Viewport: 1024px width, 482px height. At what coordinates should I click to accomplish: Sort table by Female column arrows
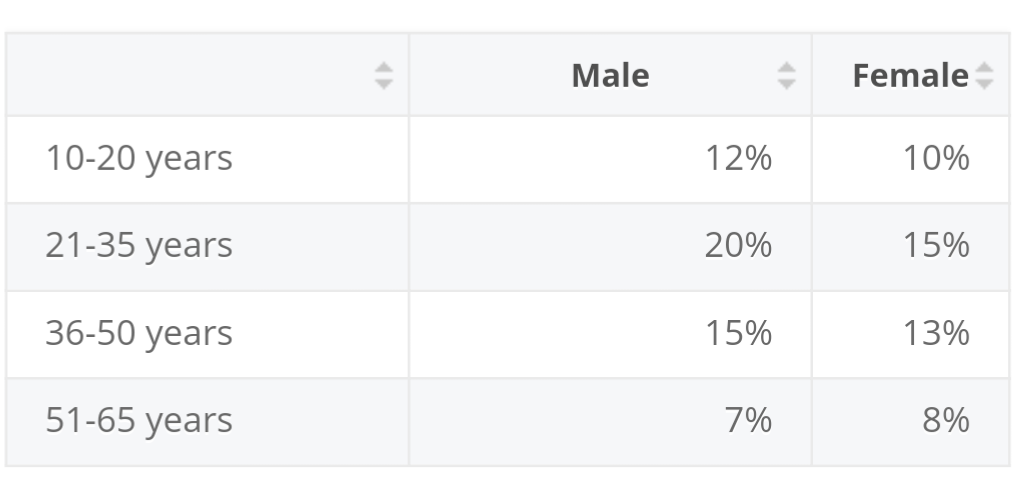coord(984,76)
